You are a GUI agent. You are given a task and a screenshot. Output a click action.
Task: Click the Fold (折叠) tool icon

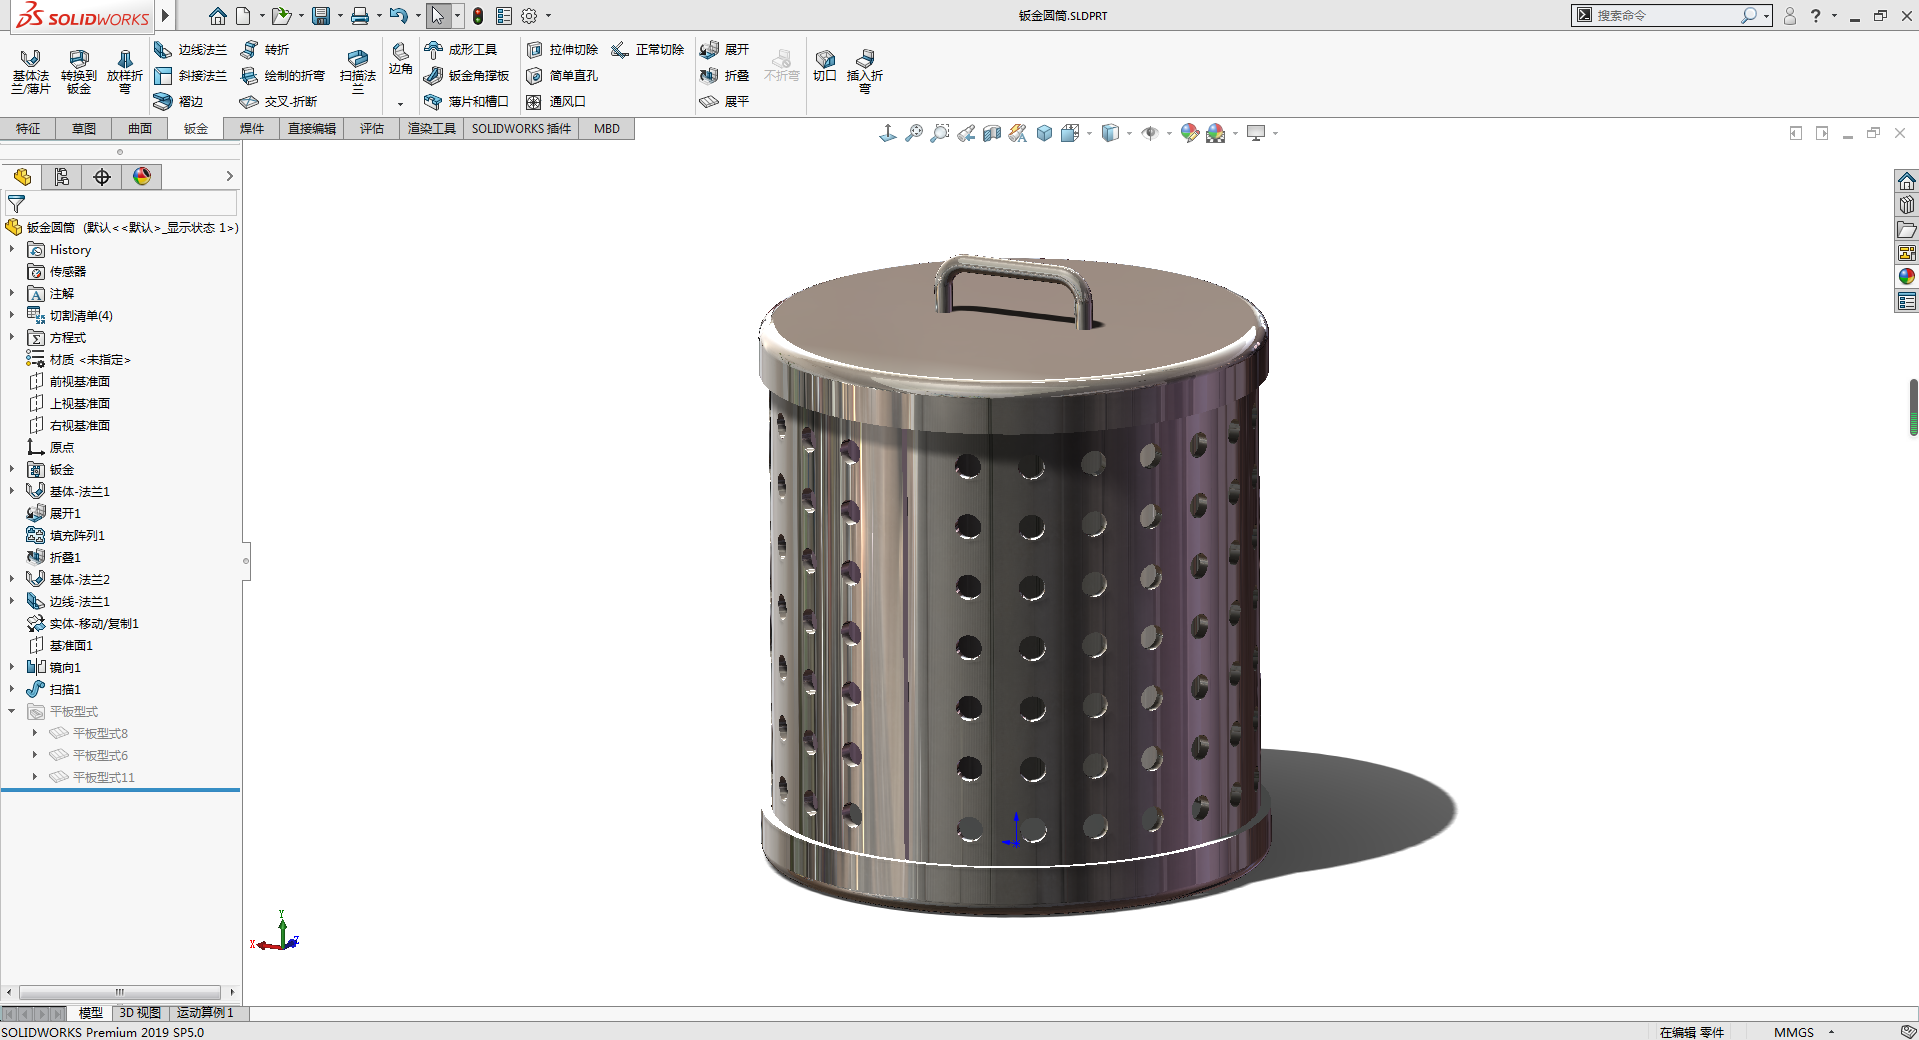pos(709,76)
